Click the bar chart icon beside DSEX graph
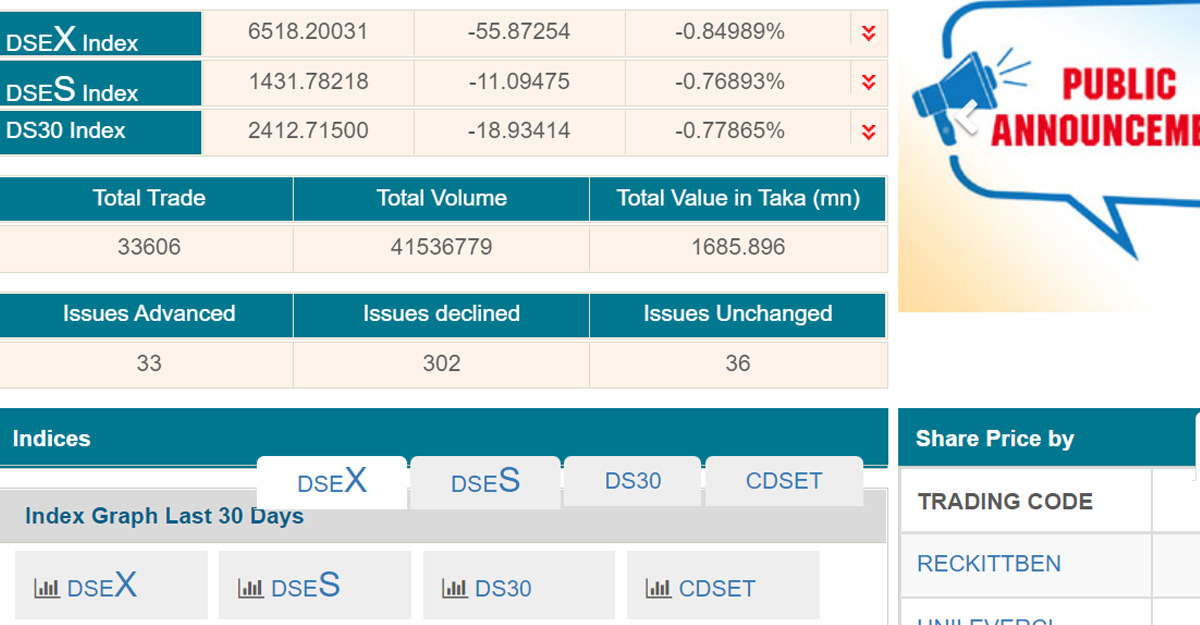Viewport: 1200px width, 625px height. 47,588
